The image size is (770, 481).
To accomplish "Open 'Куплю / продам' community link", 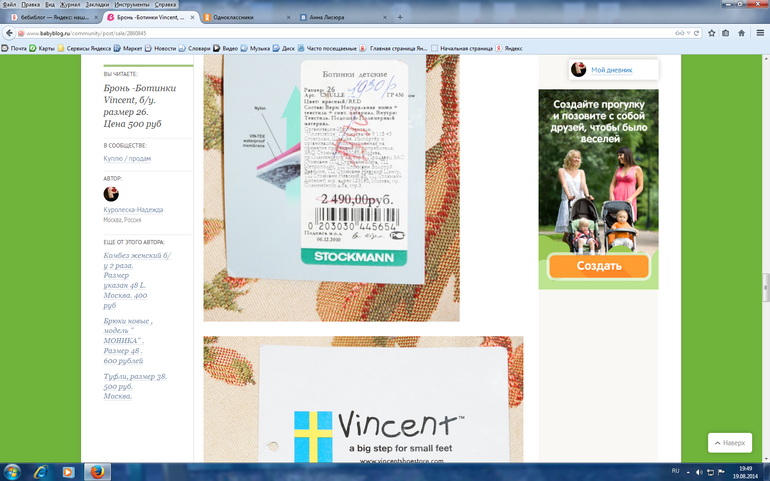I will coord(127,158).
